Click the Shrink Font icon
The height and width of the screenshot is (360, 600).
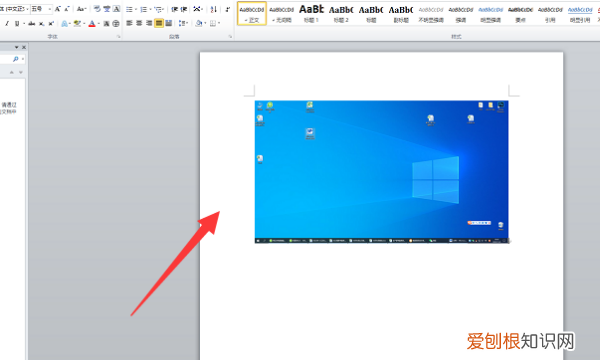67,9
